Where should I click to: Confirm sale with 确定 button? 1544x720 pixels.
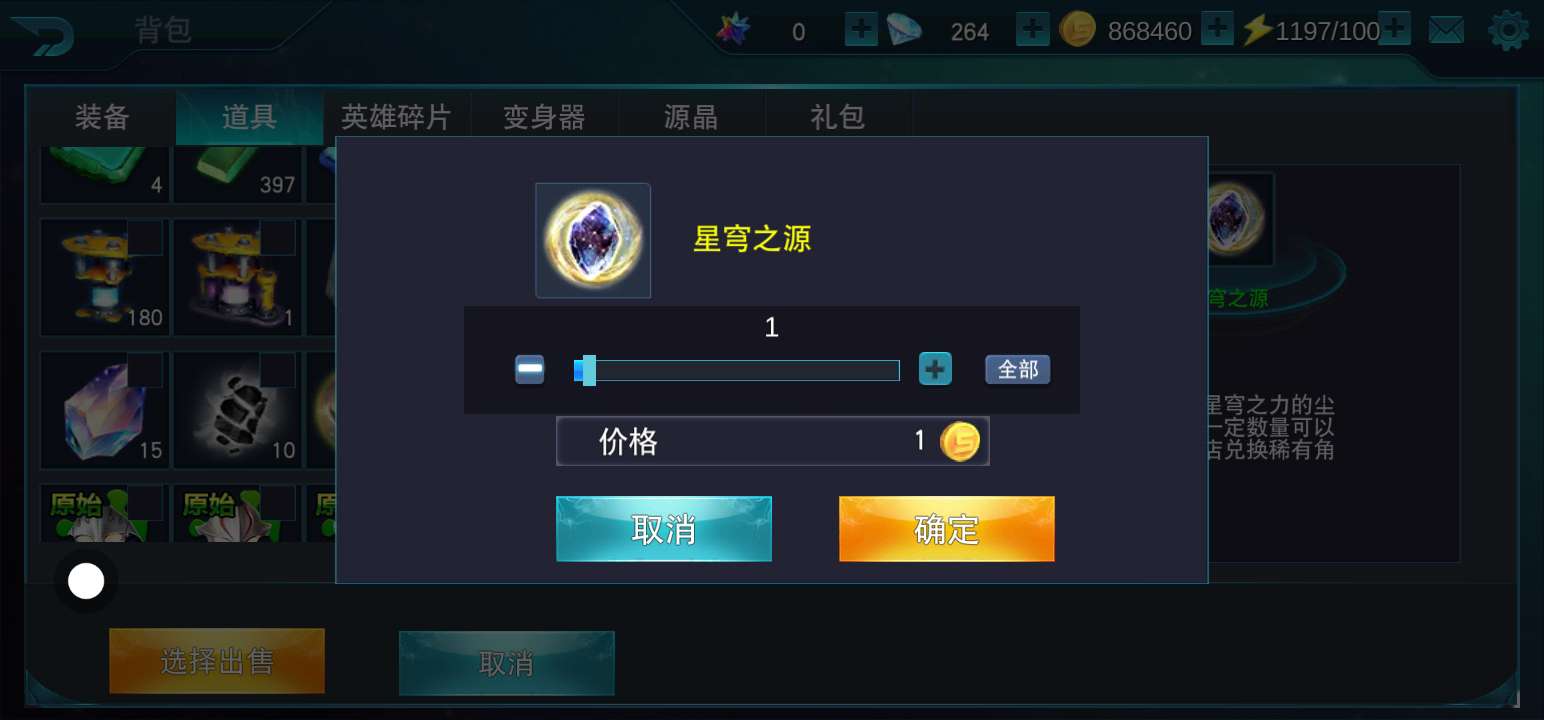coord(947,529)
